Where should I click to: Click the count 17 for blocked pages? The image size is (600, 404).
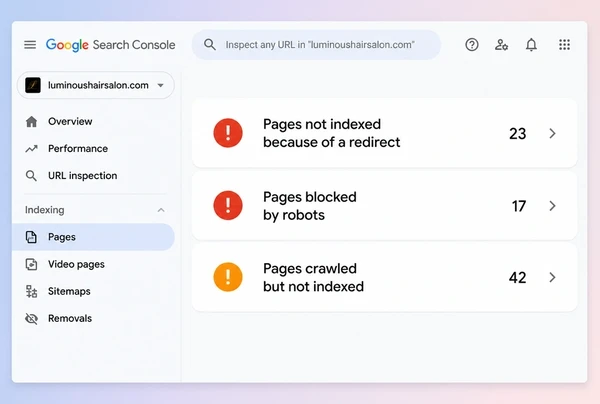[519, 206]
